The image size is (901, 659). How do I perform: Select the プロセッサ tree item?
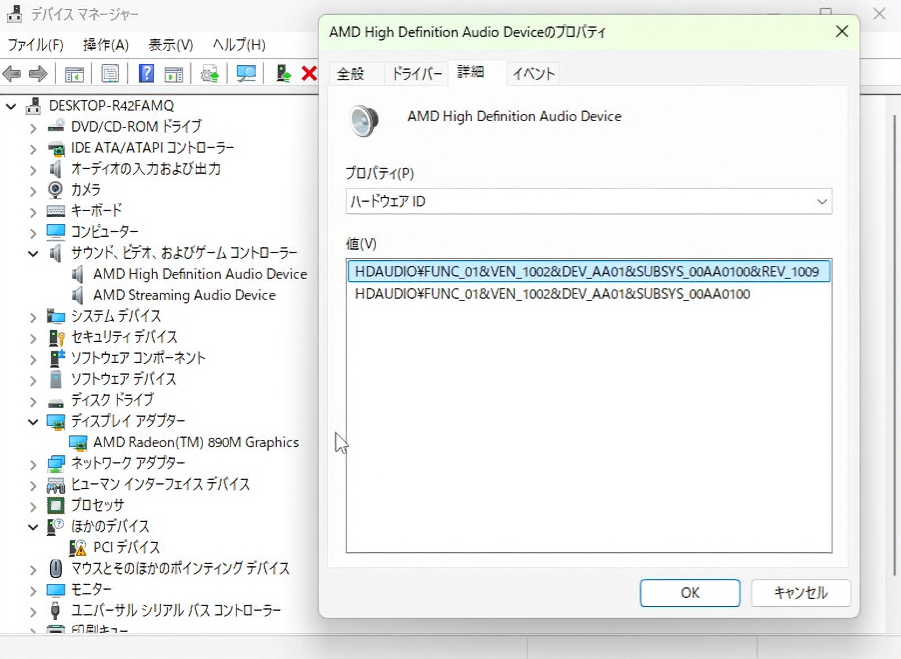pyautogui.click(x=97, y=506)
